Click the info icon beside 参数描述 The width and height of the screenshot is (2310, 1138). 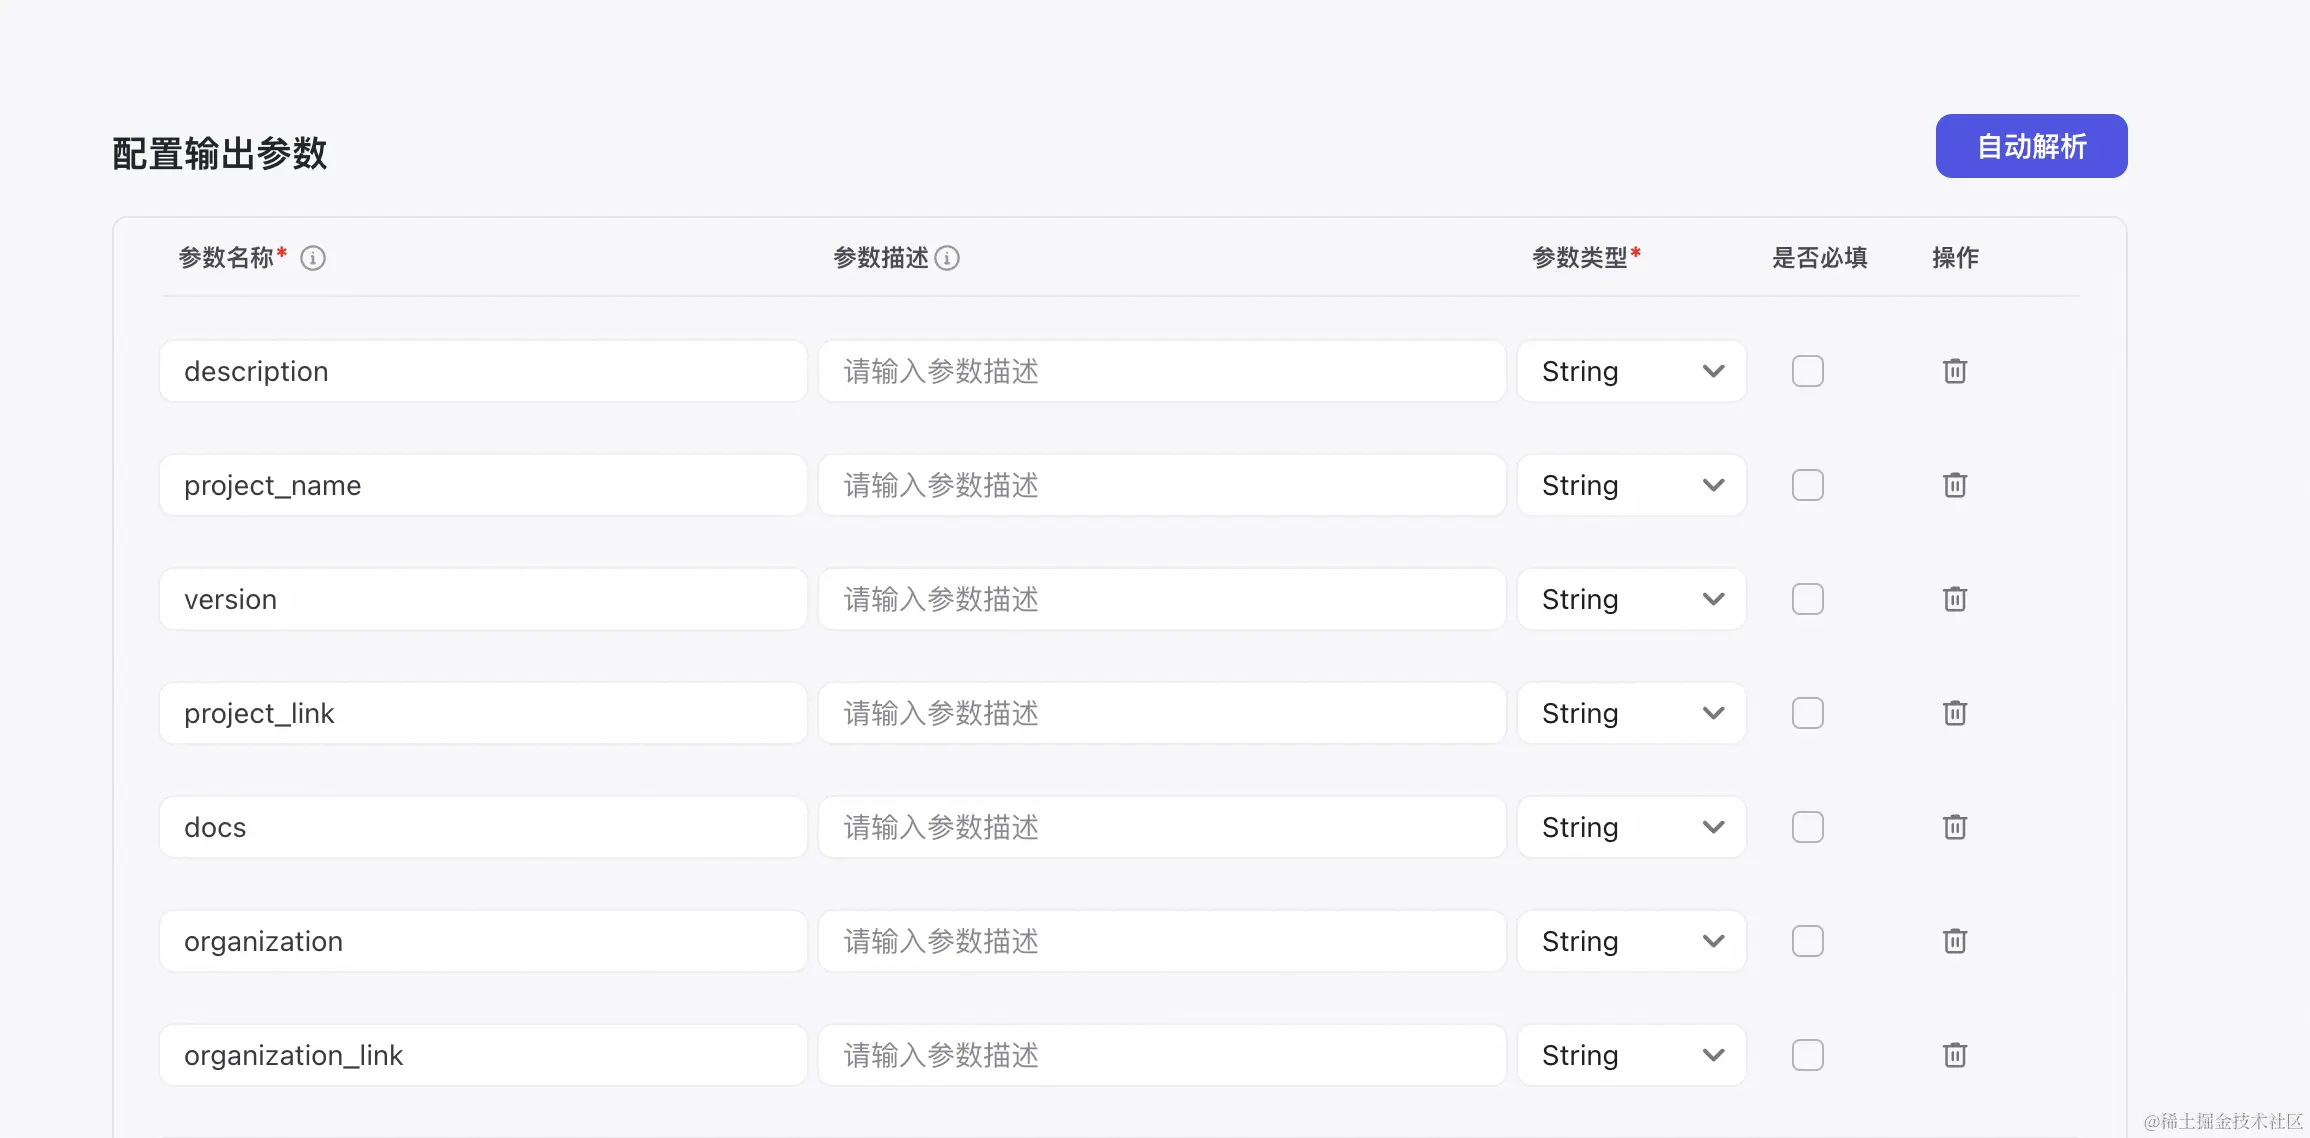(947, 258)
